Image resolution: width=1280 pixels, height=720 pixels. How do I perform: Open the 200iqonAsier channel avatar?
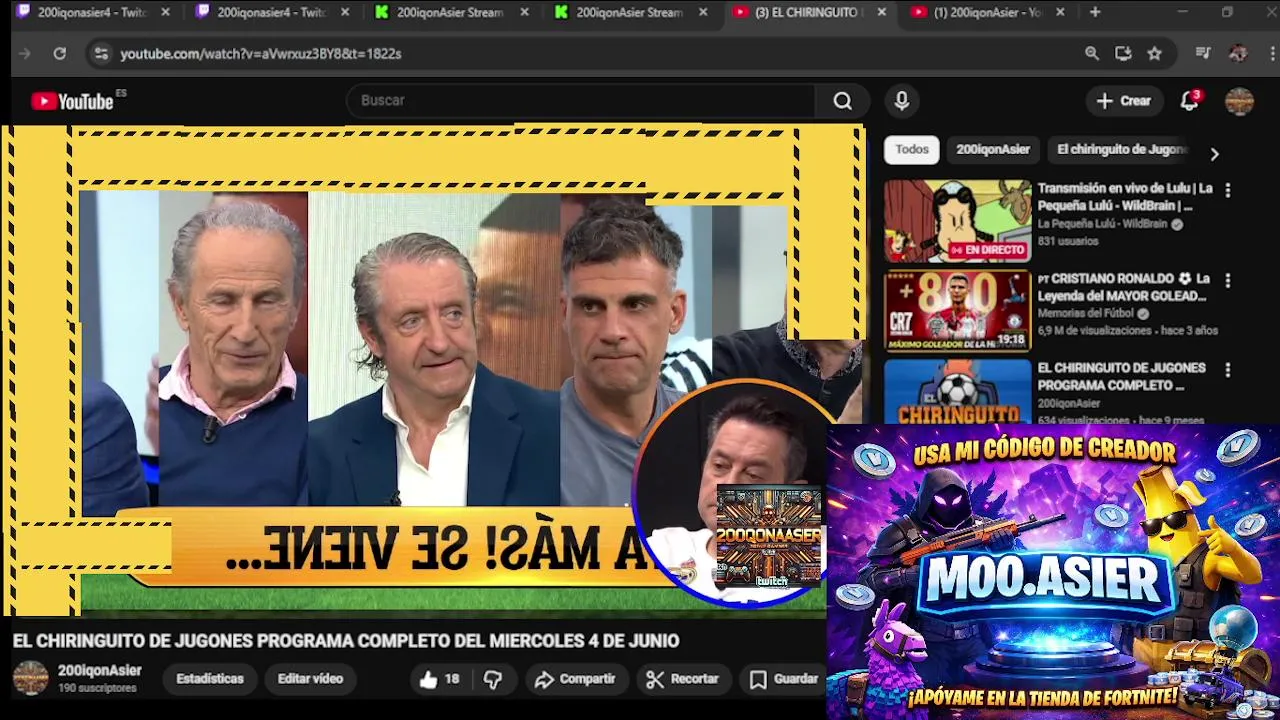click(30, 678)
